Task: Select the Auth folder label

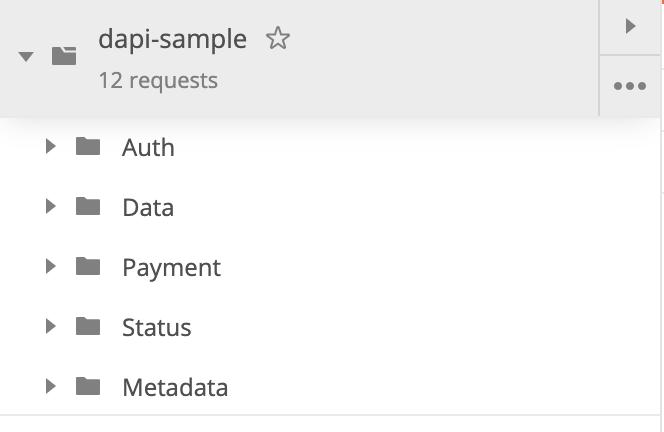Action: tap(148, 148)
